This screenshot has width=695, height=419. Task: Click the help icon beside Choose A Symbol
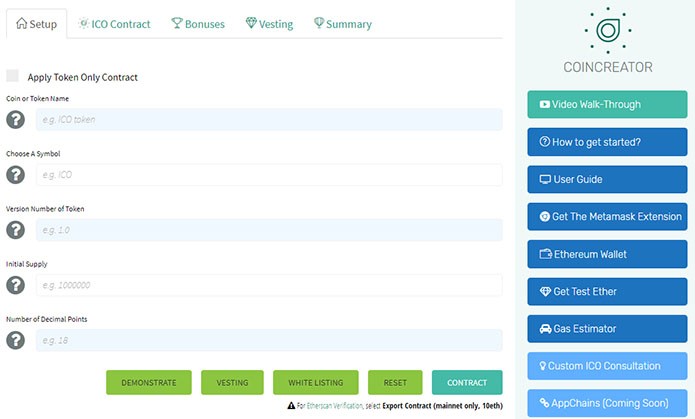[16, 175]
